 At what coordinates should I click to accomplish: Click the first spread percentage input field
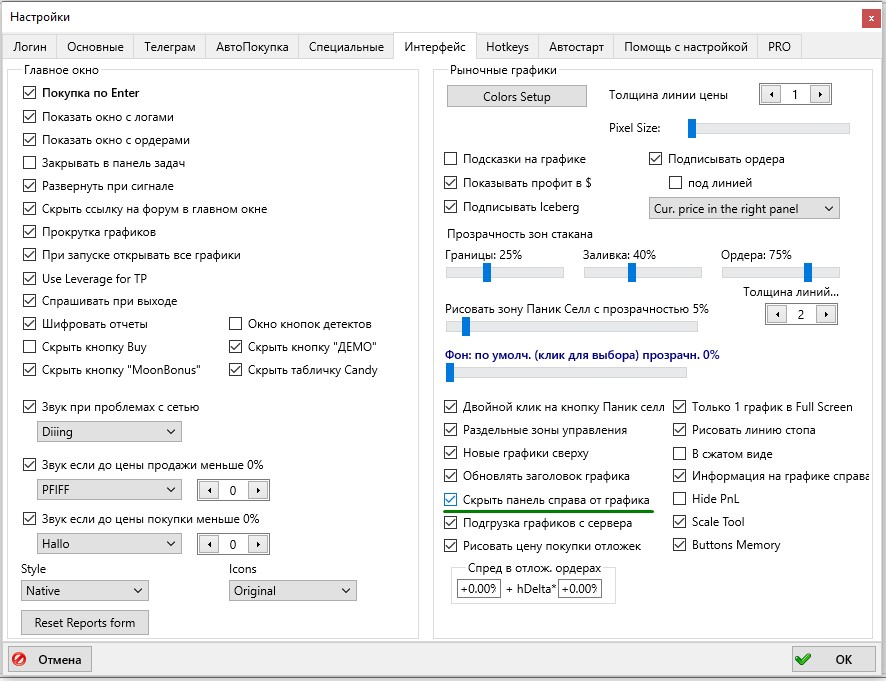coord(478,589)
